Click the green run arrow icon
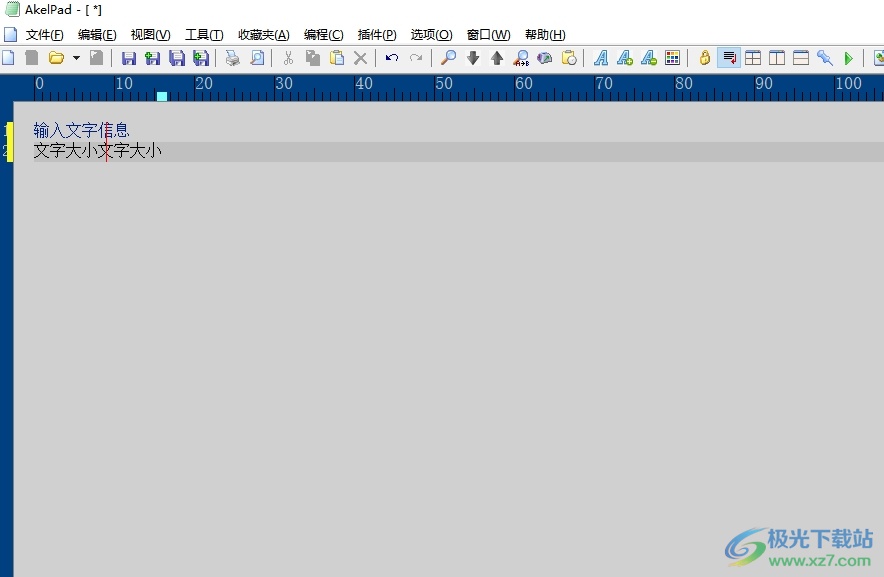This screenshot has width=884, height=577. [x=848, y=58]
